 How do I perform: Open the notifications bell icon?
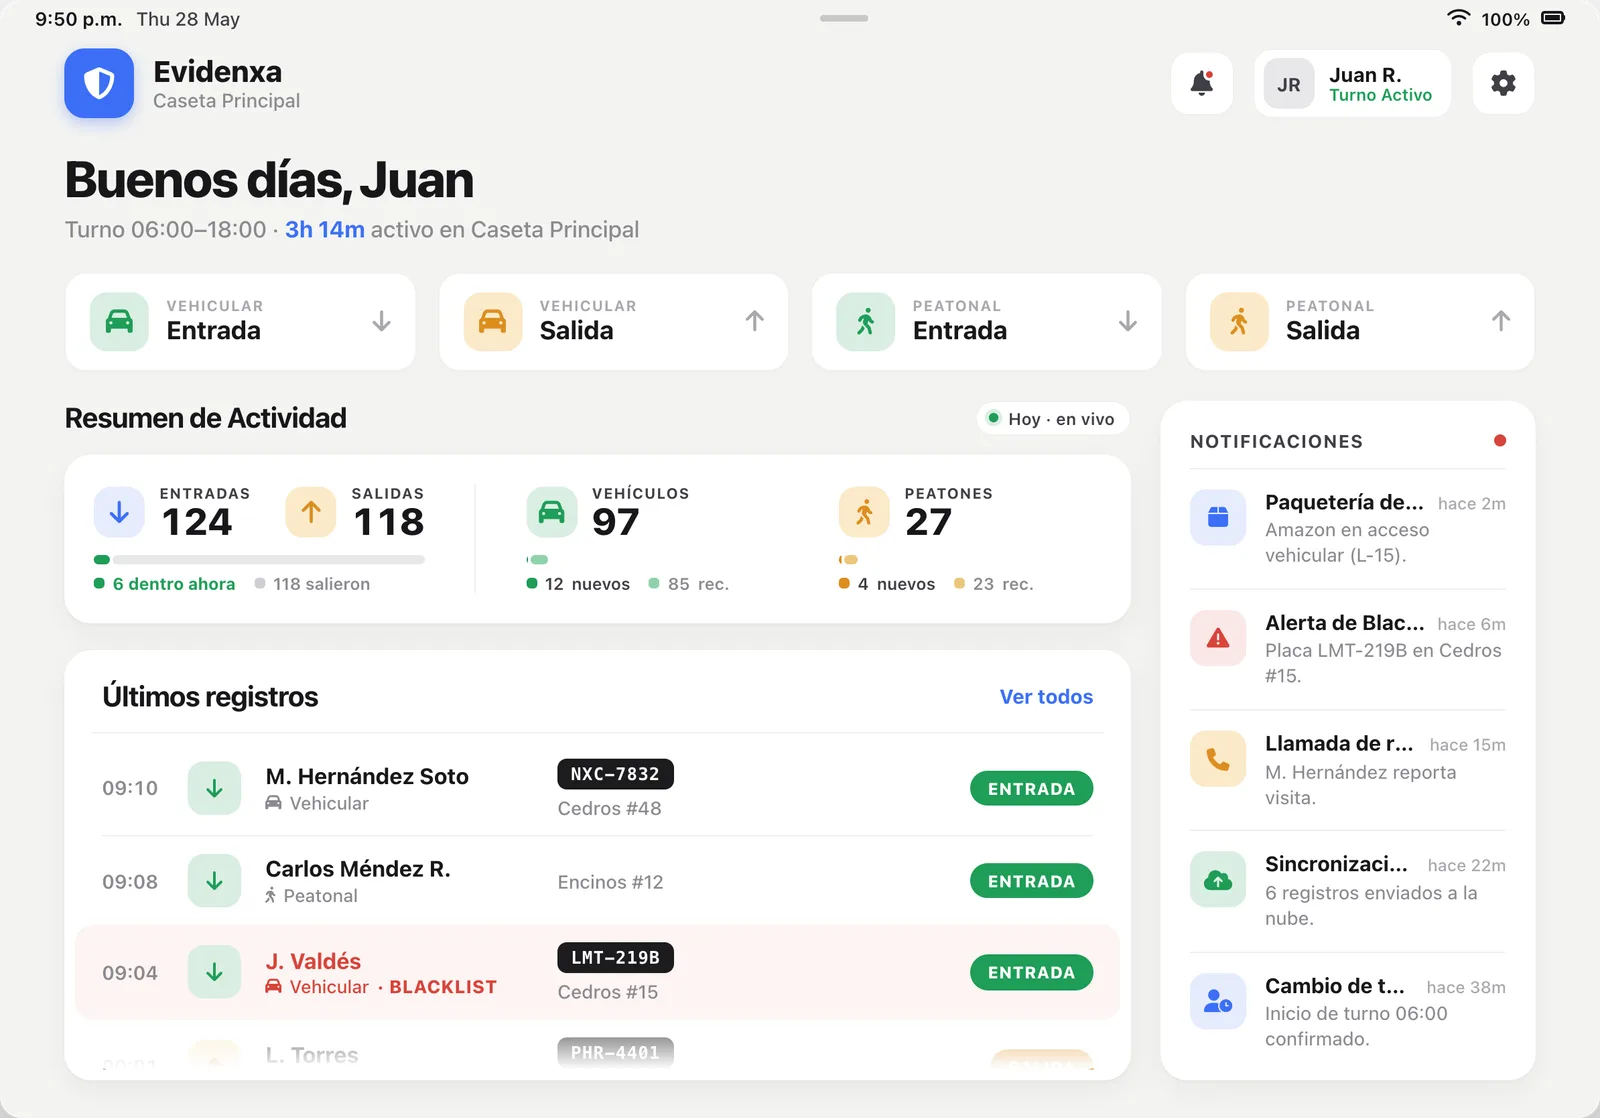point(1202,83)
